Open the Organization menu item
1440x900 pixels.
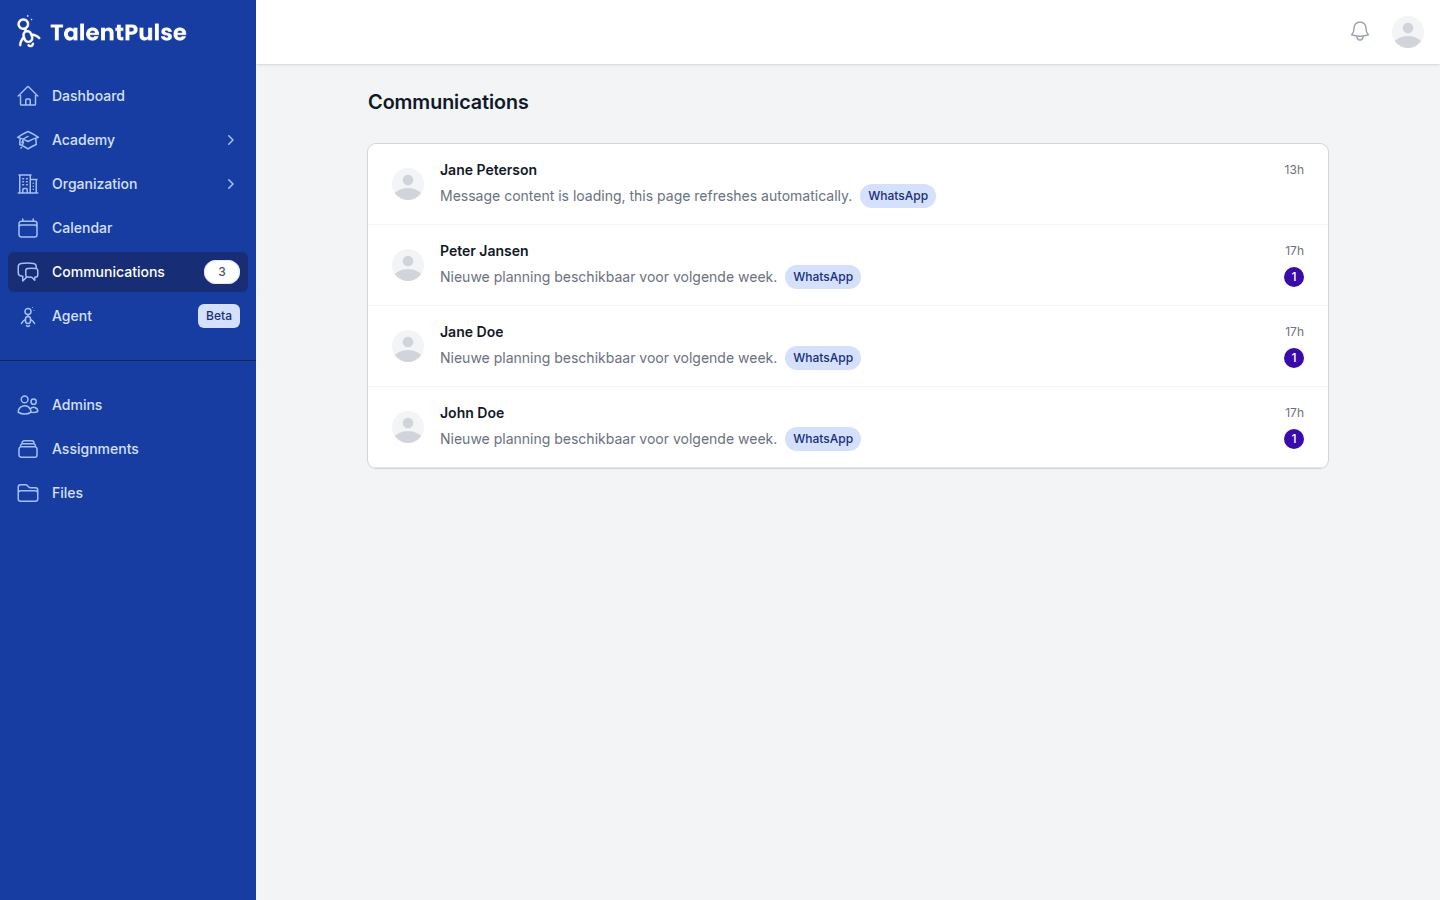[95, 184]
